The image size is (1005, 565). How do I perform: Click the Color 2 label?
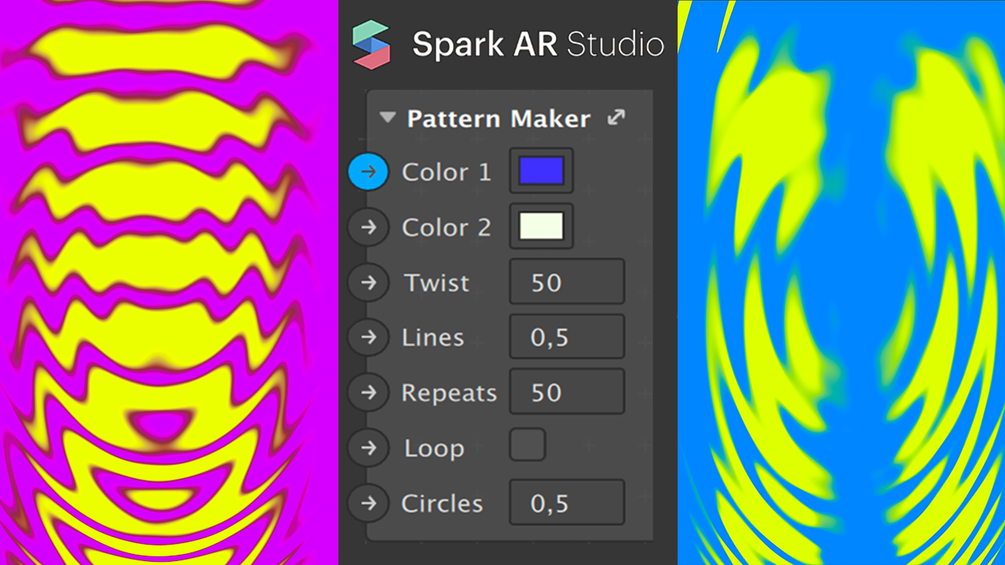click(x=446, y=227)
